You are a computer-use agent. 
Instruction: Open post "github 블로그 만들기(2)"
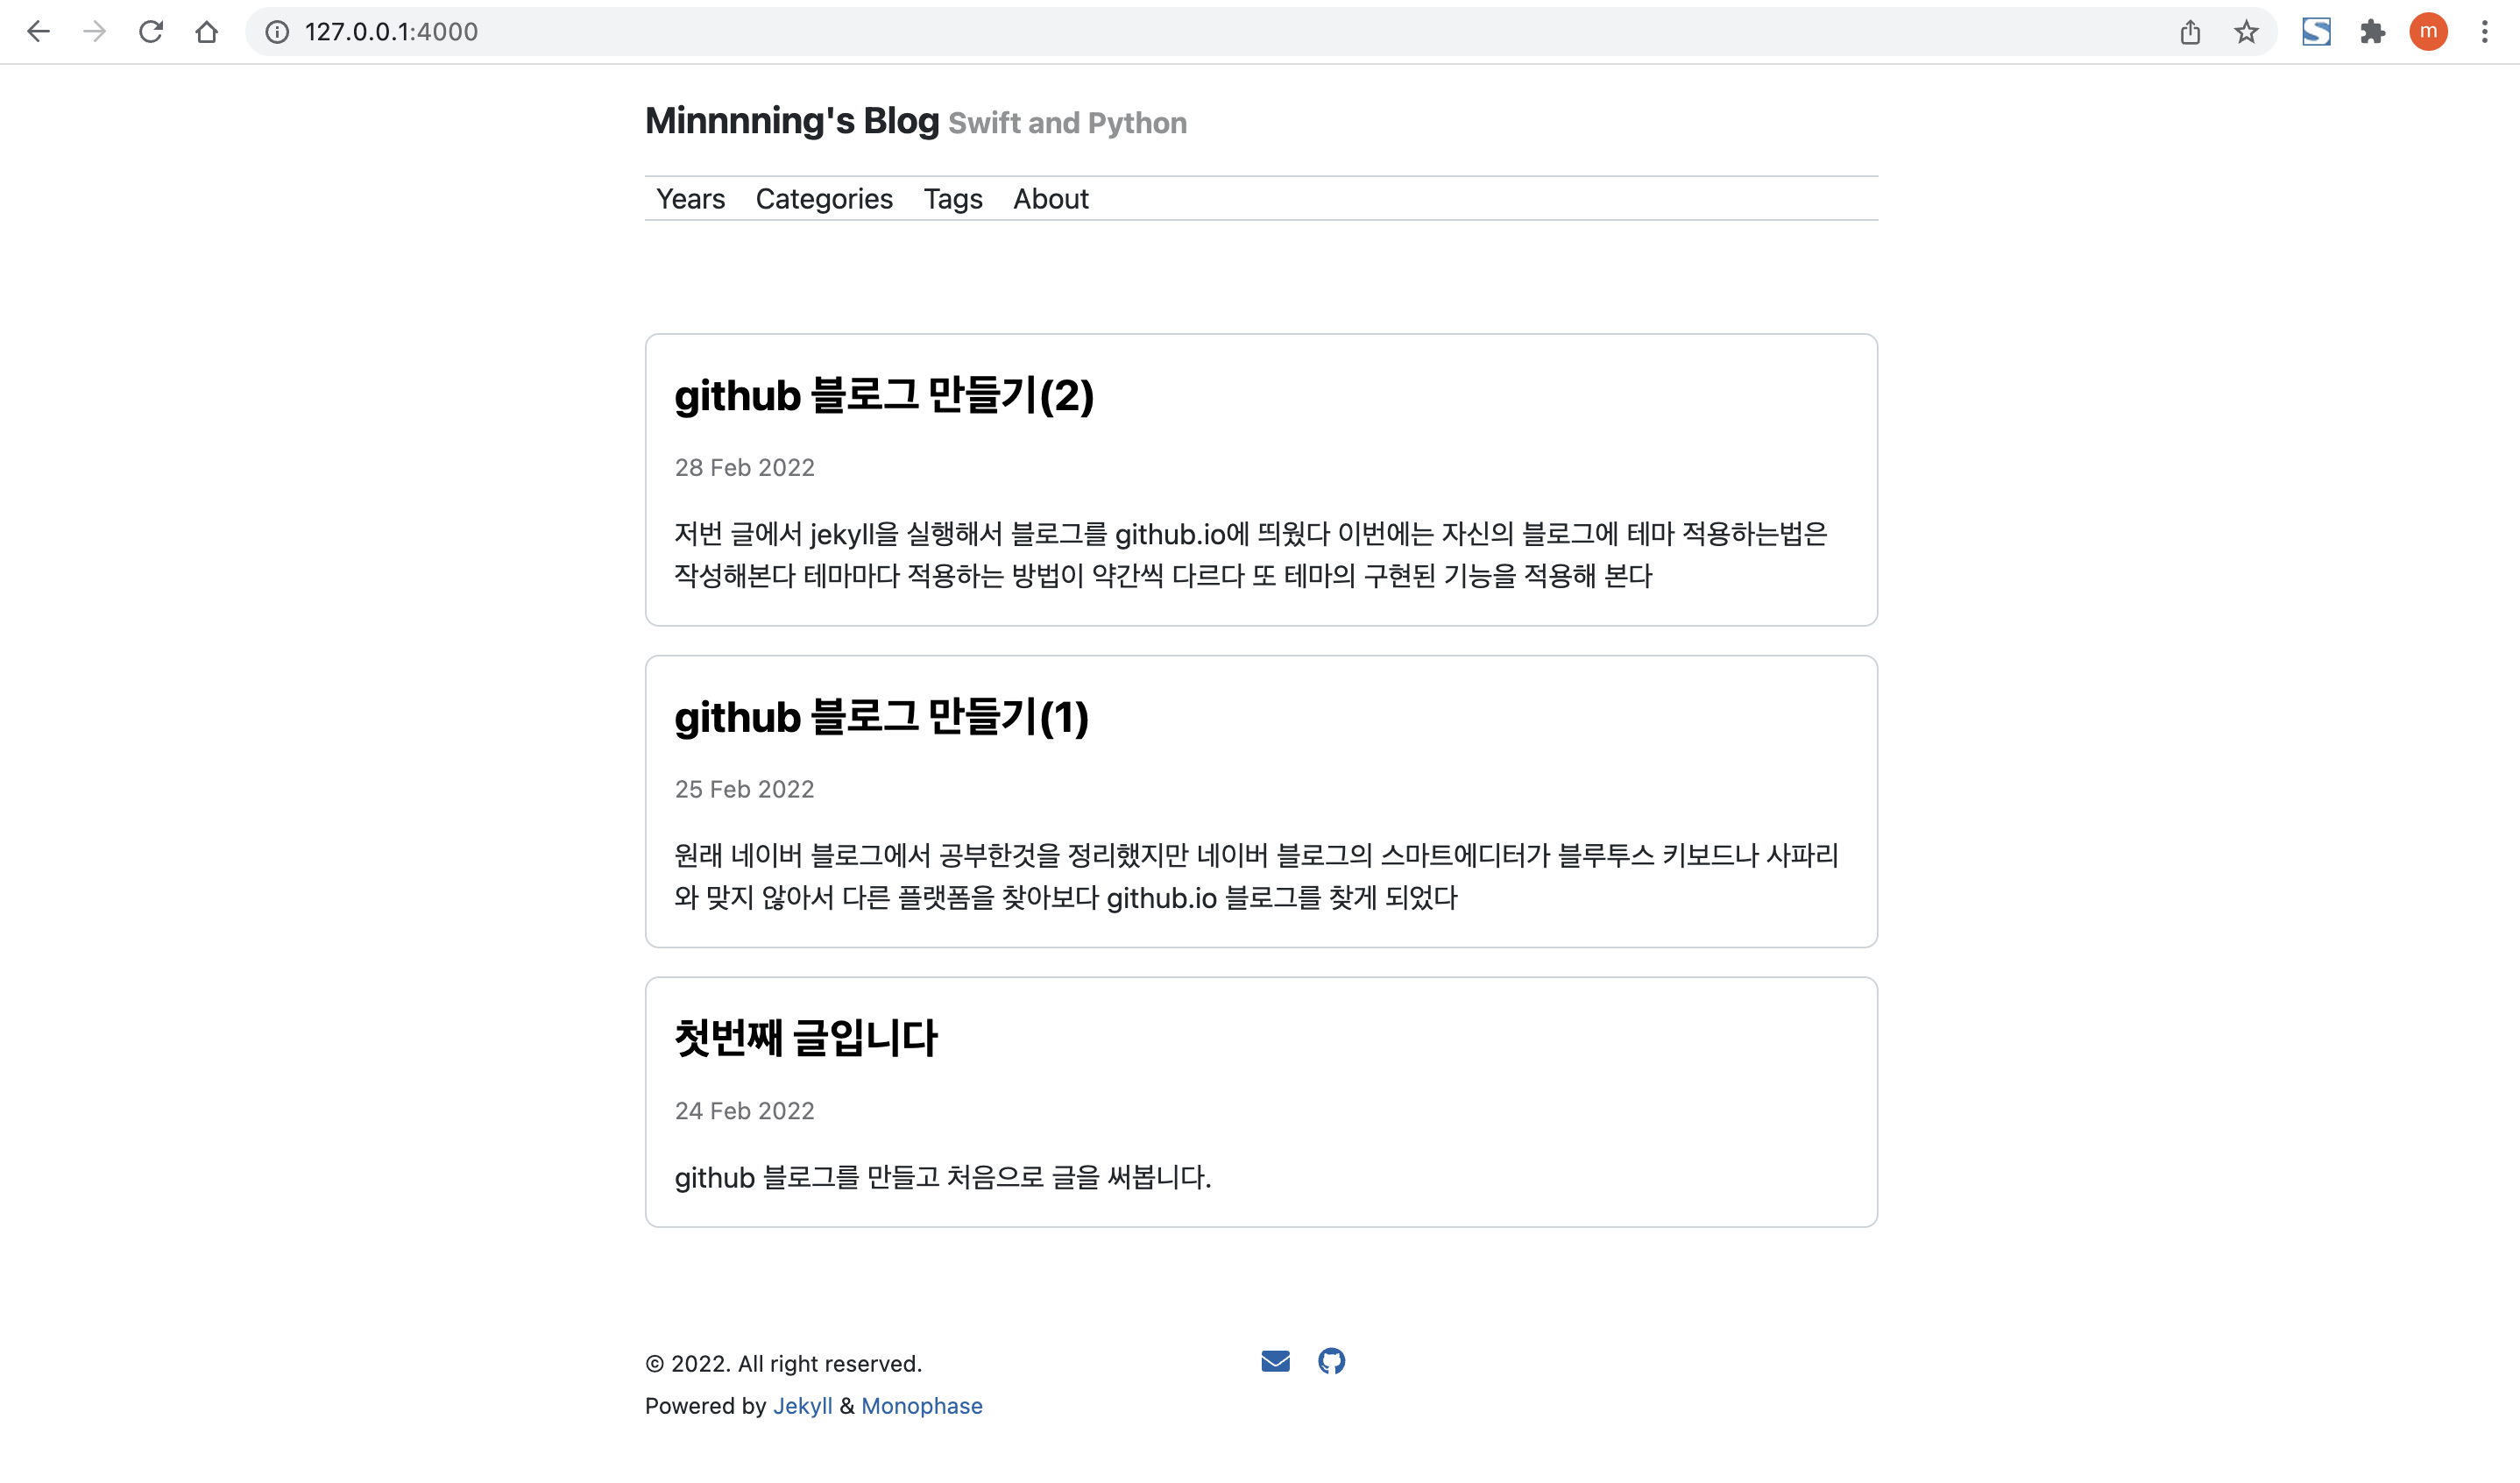pyautogui.click(x=884, y=396)
